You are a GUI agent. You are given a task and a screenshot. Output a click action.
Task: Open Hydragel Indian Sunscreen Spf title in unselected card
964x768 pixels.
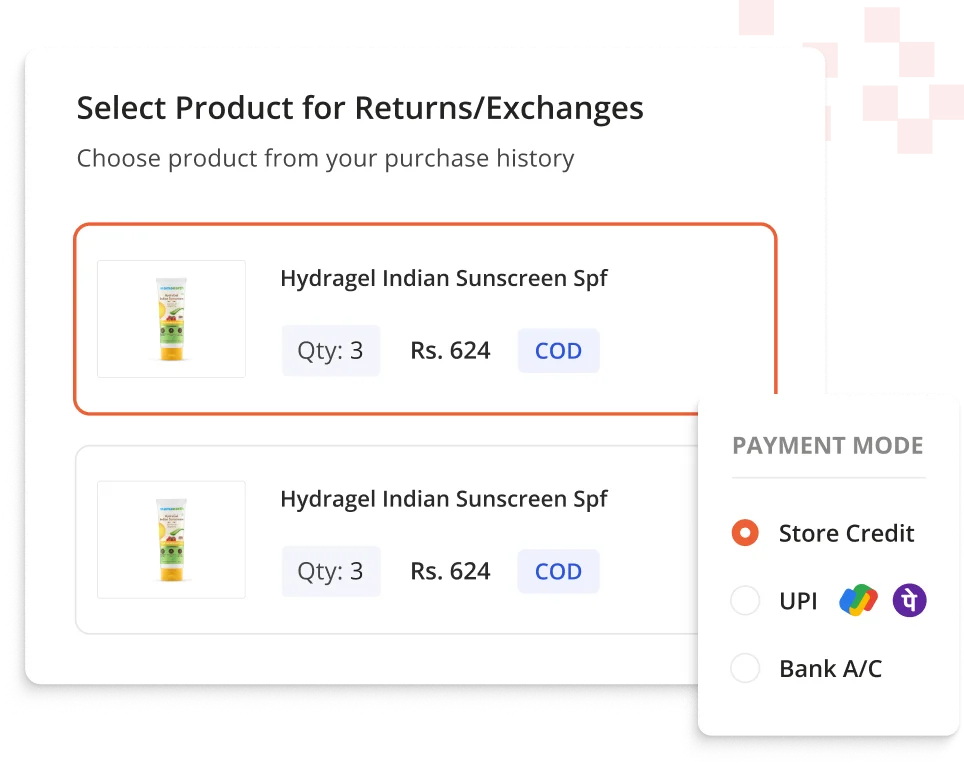(443, 499)
